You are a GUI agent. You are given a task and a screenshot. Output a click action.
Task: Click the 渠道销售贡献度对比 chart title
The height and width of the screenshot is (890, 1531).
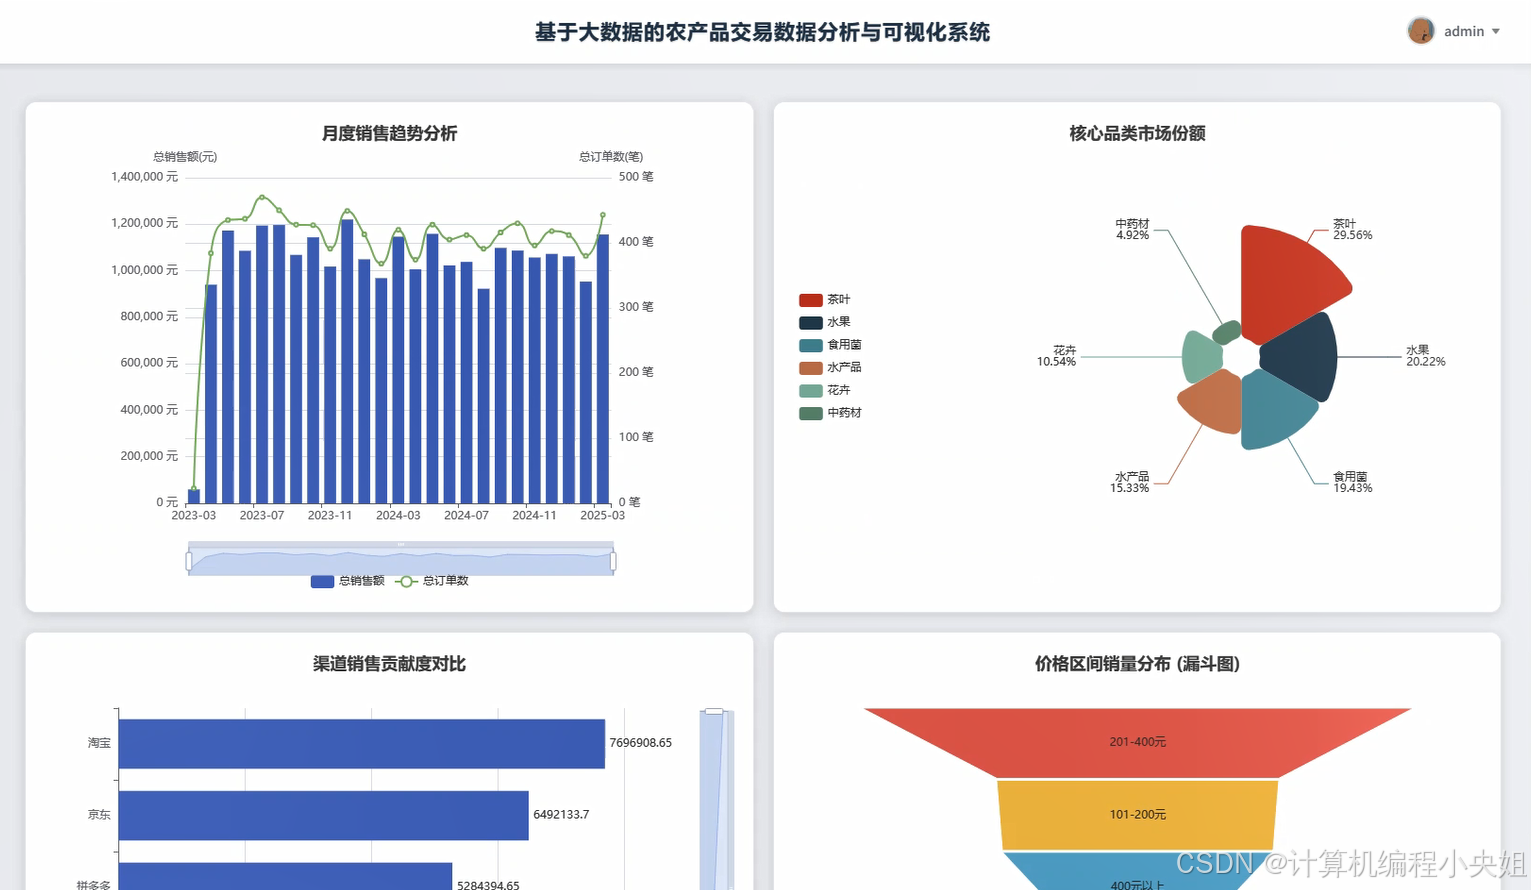coord(390,665)
